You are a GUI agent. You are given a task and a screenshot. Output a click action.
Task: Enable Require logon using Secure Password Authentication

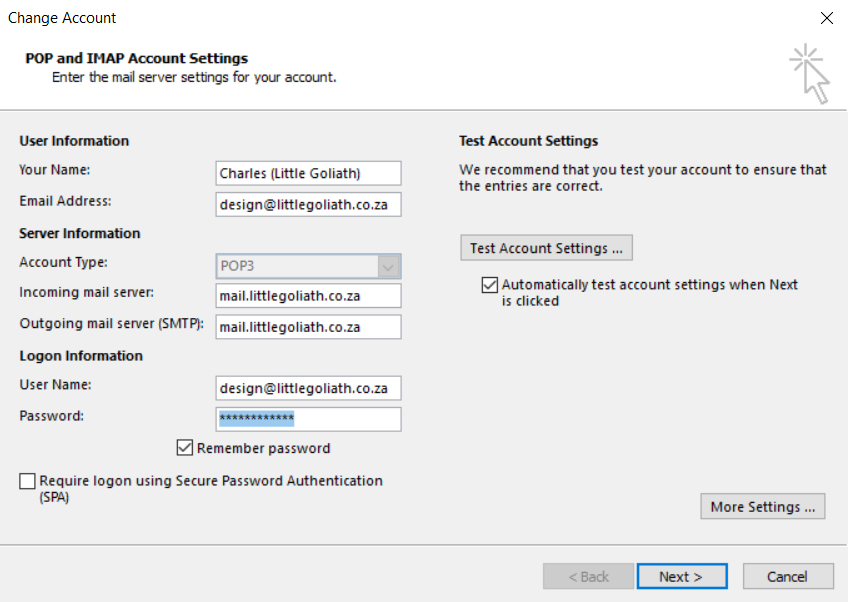28,481
